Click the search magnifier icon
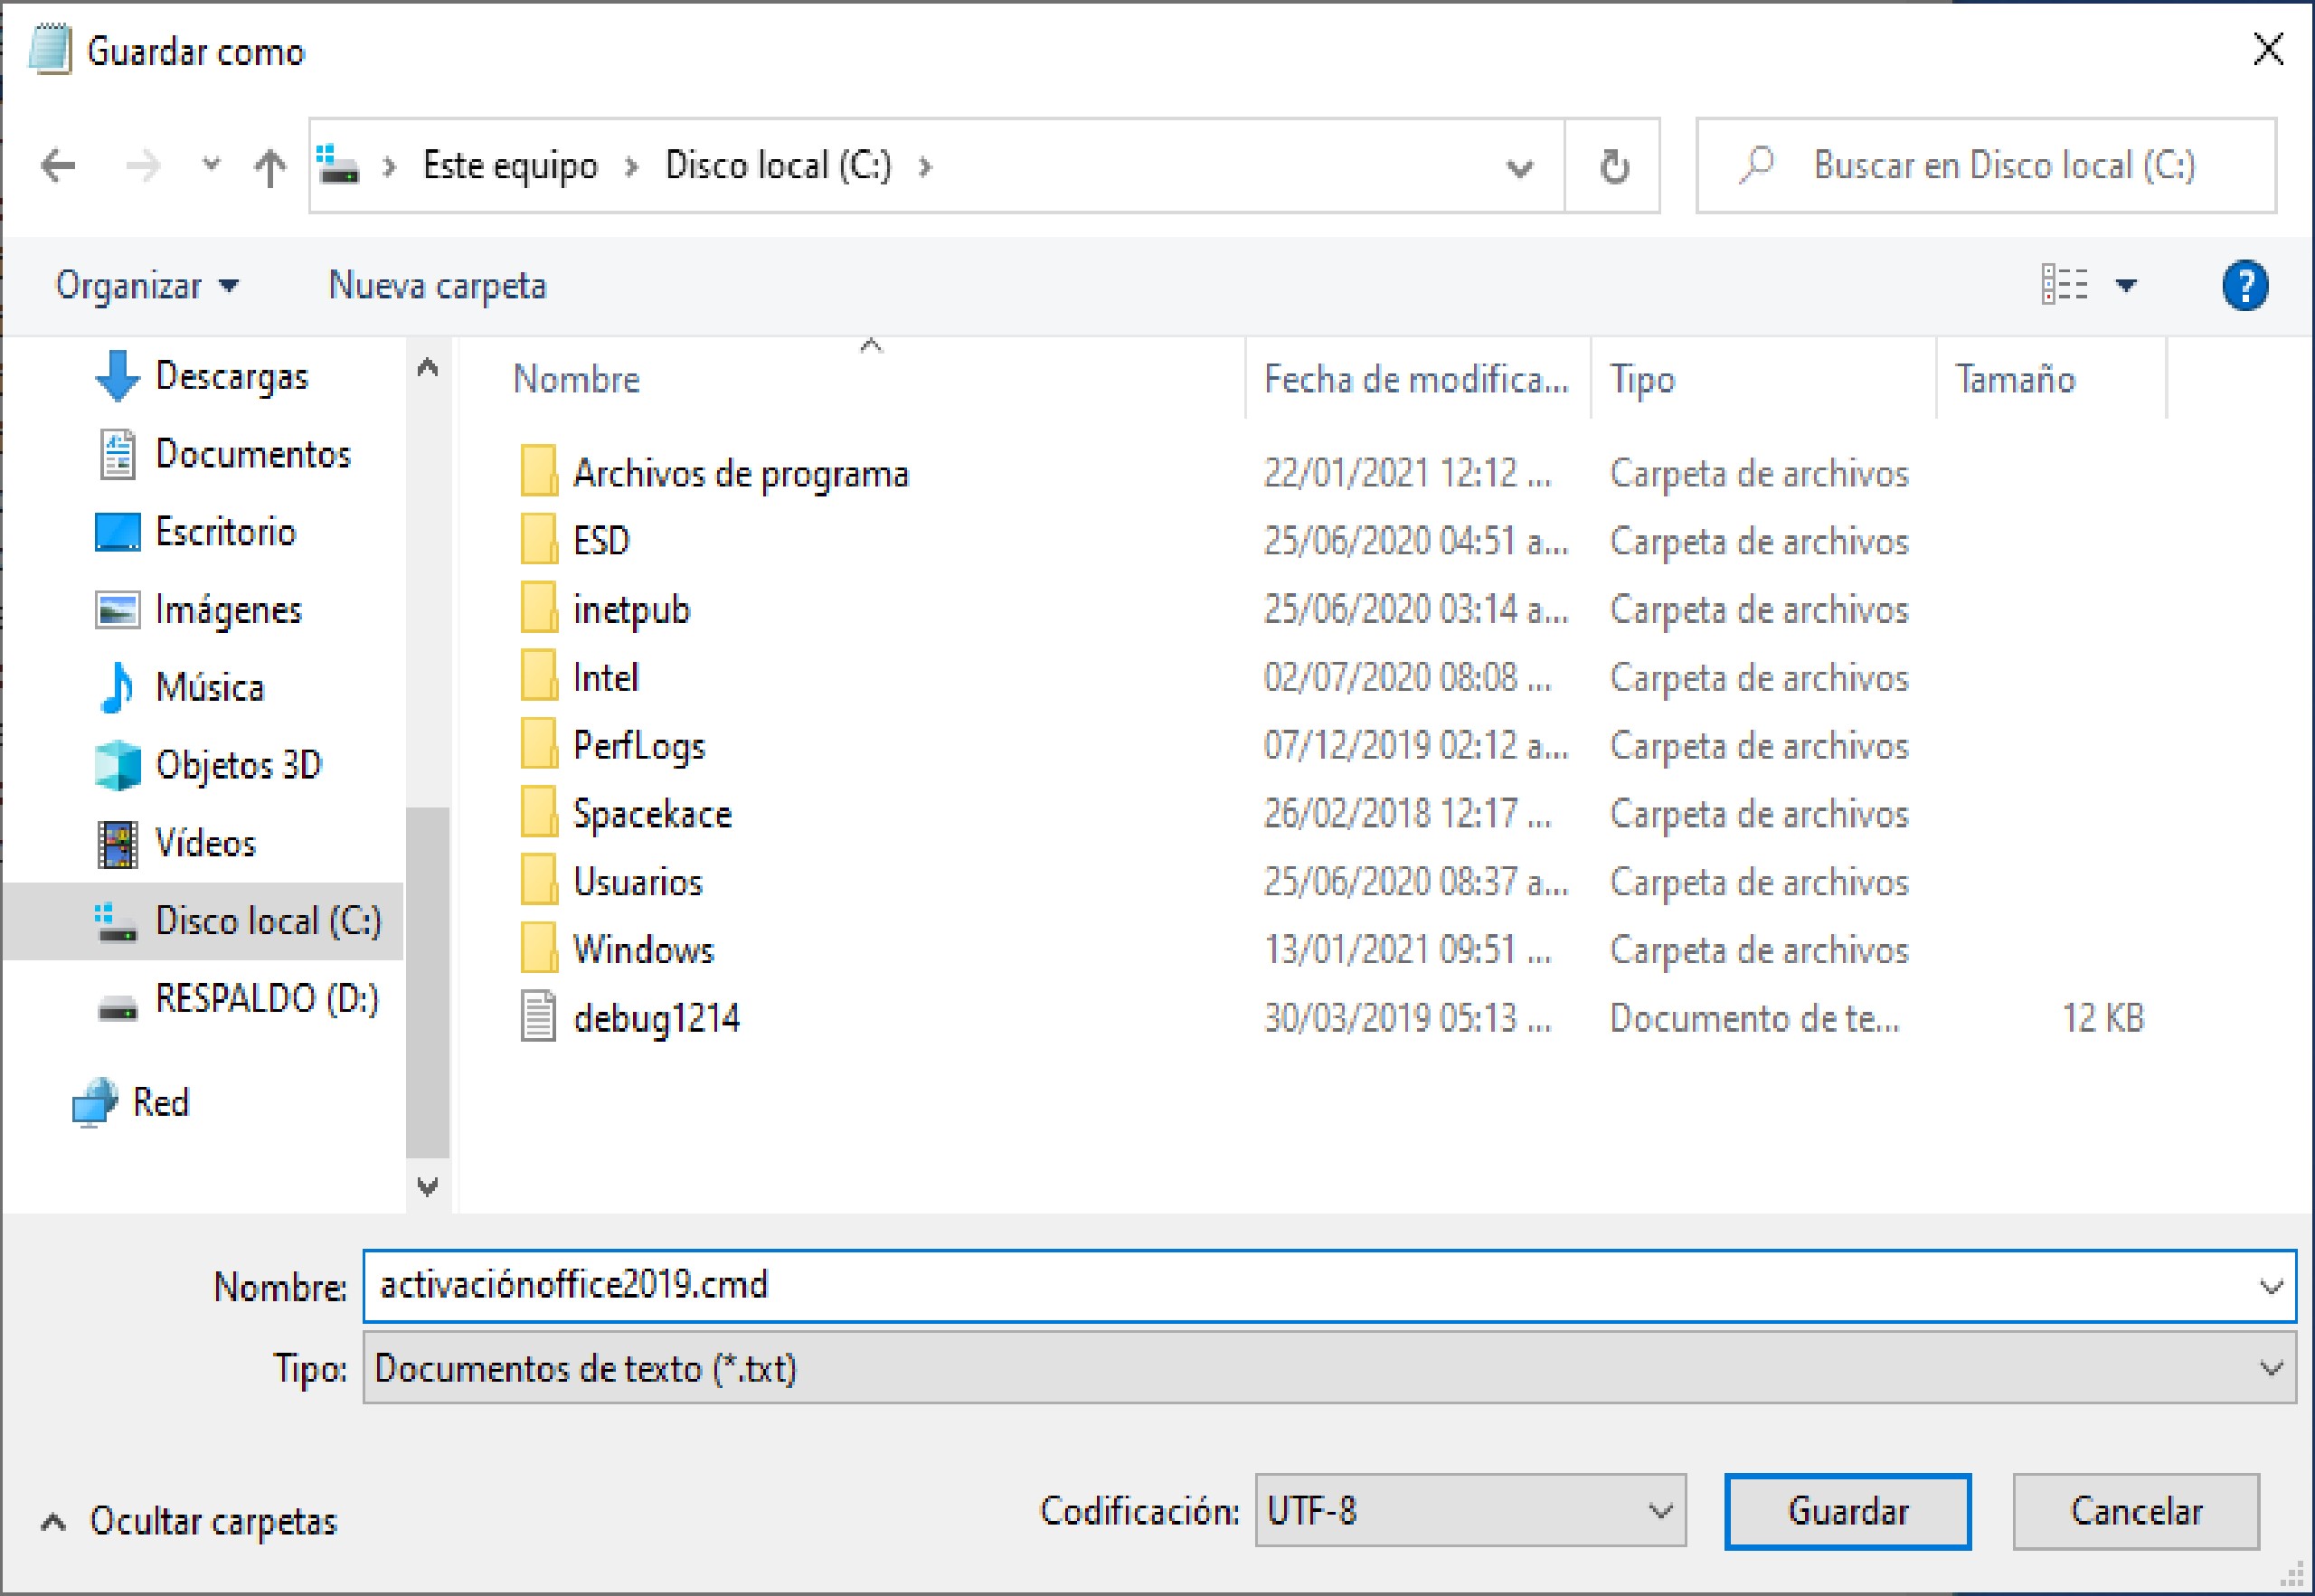This screenshot has height=1596, width=2315. (1756, 165)
